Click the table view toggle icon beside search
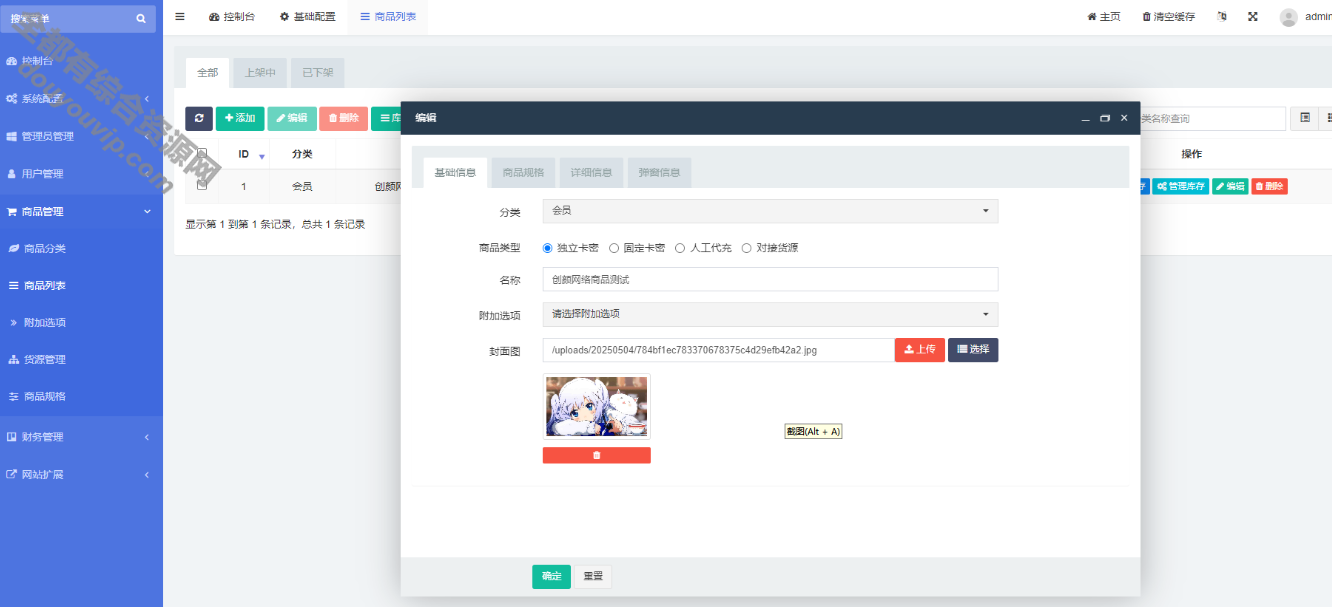The height and width of the screenshot is (607, 1332). coord(1305,118)
